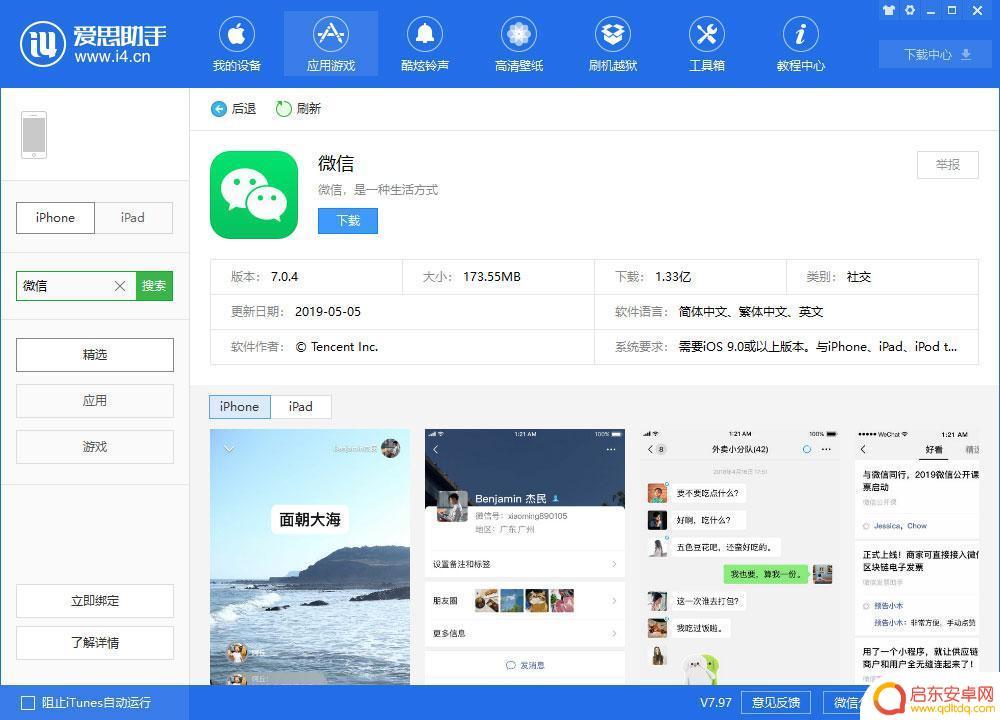
Task: Toggle 阻止iTunes自动运行 checkbox
Action: [28, 703]
